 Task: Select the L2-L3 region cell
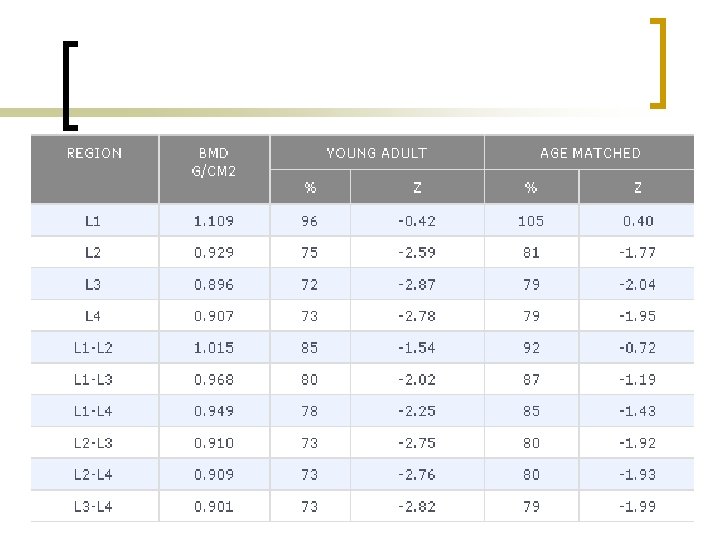[x=93, y=443]
